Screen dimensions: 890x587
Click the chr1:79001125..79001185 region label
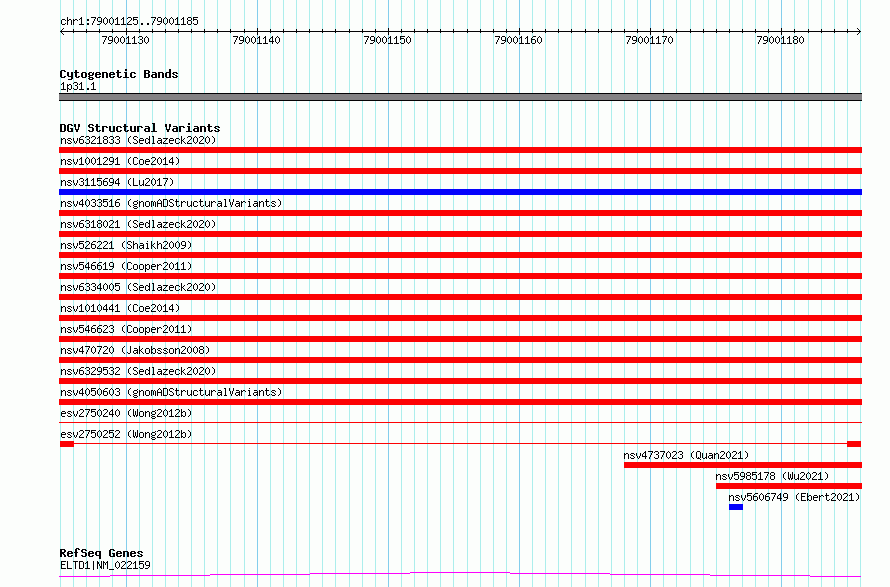(129, 21)
